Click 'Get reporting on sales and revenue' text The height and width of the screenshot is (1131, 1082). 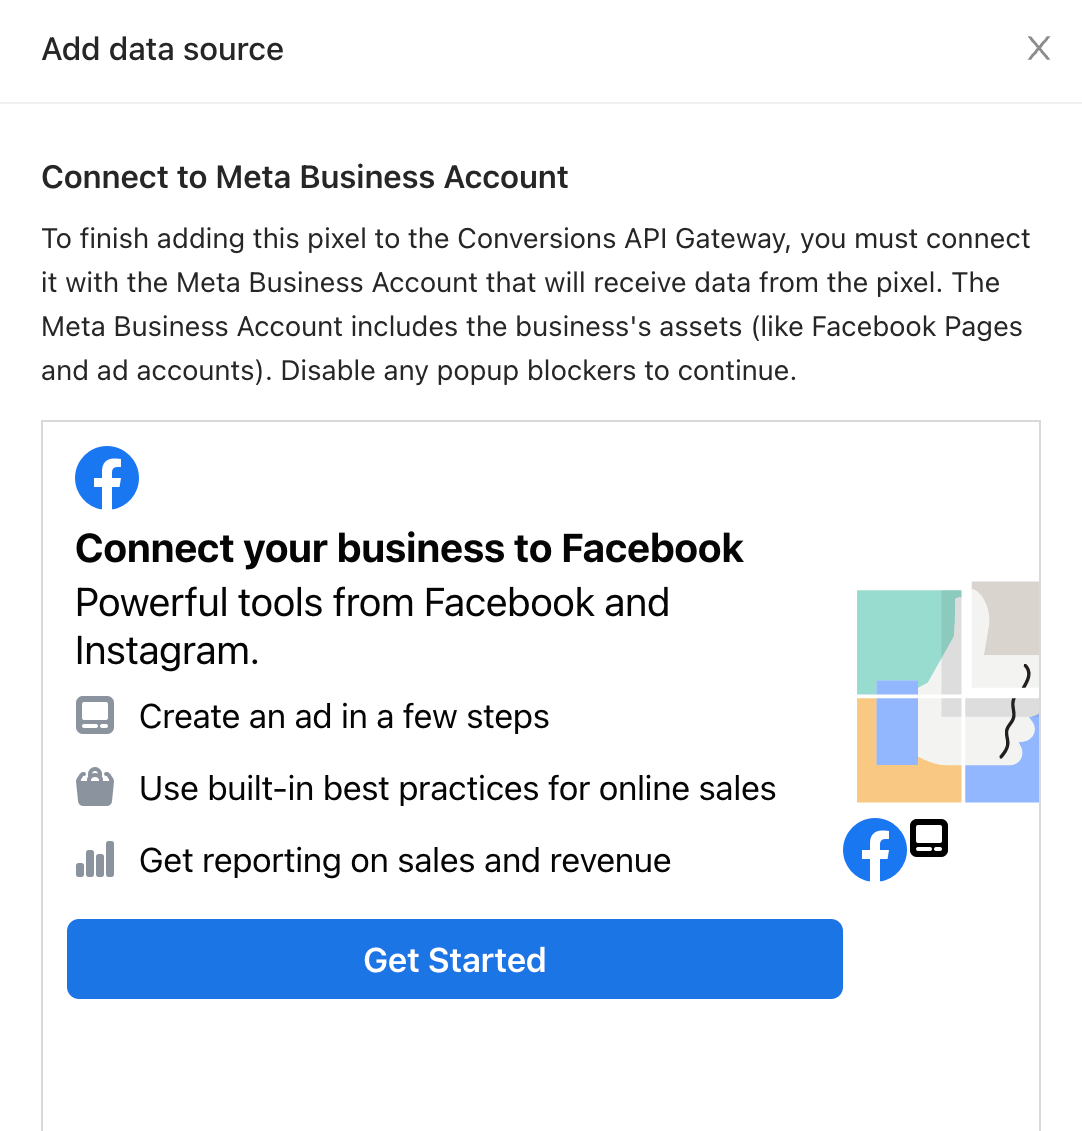pos(405,860)
